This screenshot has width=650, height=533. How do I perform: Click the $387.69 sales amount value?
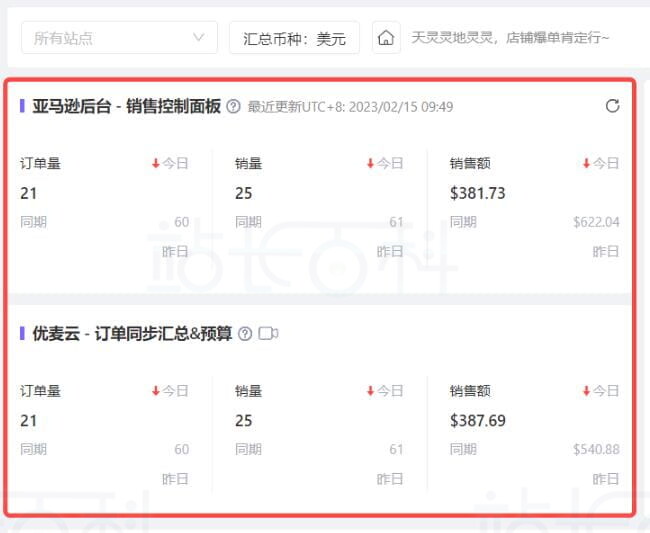pyautogui.click(x=478, y=421)
